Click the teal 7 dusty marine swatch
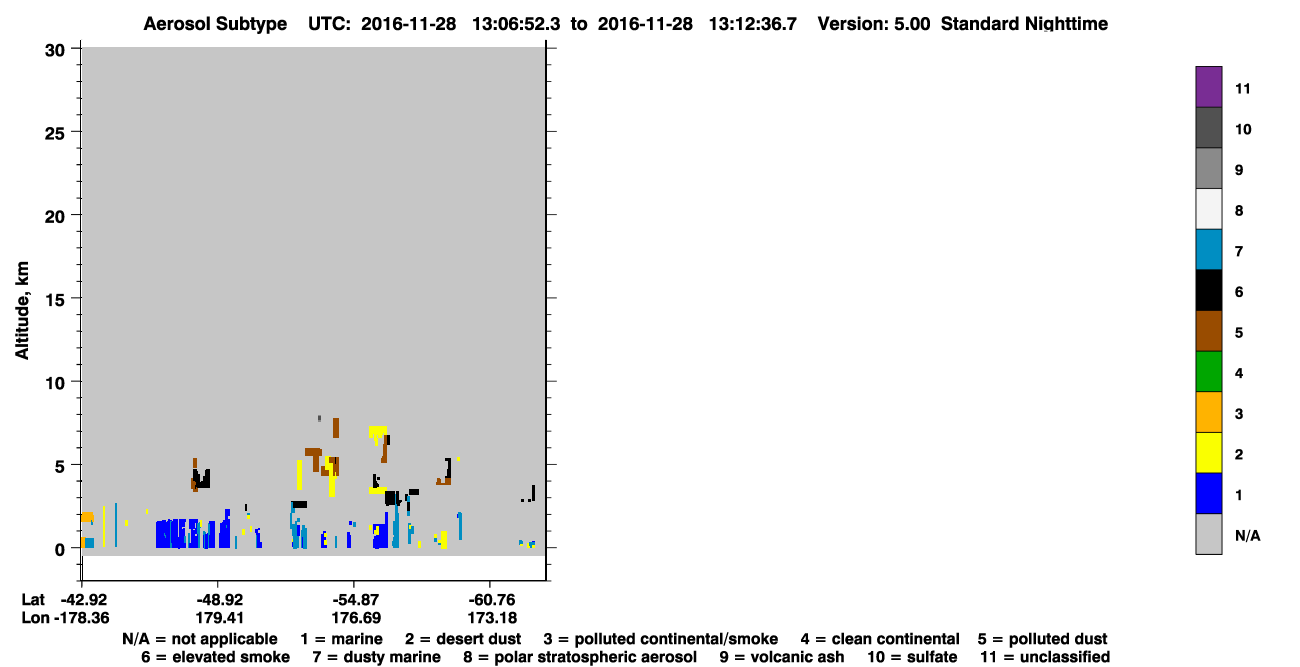The height and width of the screenshot is (667, 1300). [x=1208, y=250]
